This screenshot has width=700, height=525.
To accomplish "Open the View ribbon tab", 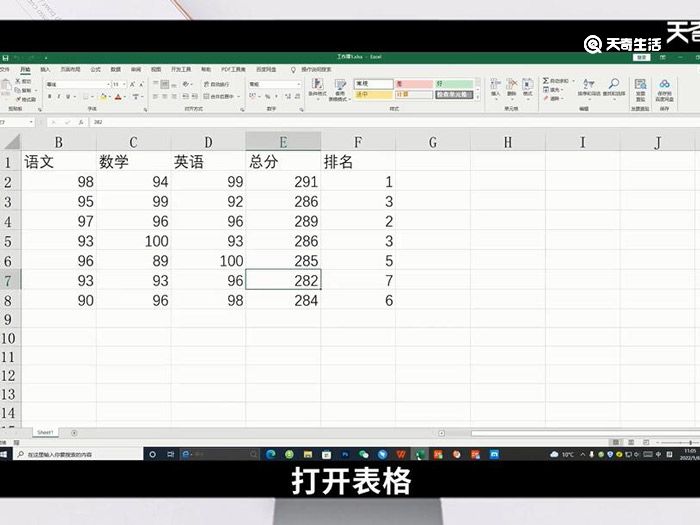I will pyautogui.click(x=156, y=70).
